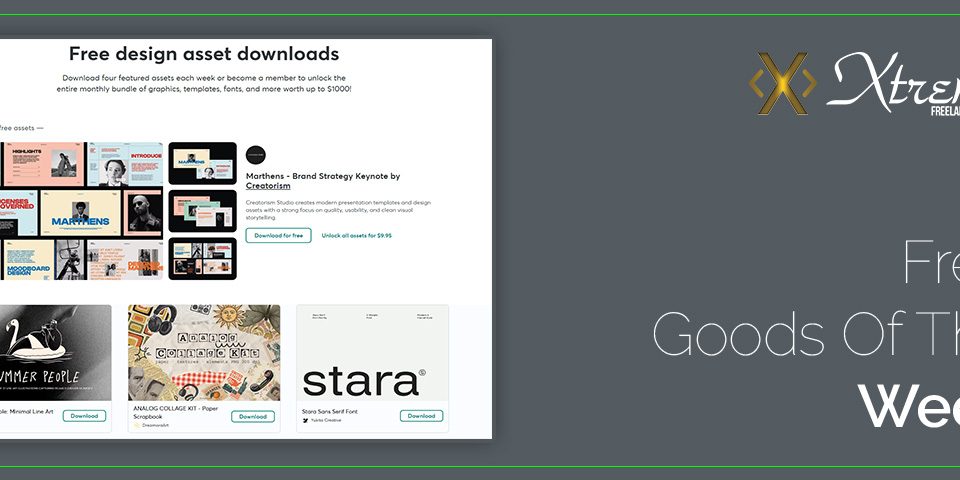Click the ANALOG COLLAGE KIT - Paper Scrapbook title
The width and height of the screenshot is (960, 480).
pos(176,411)
